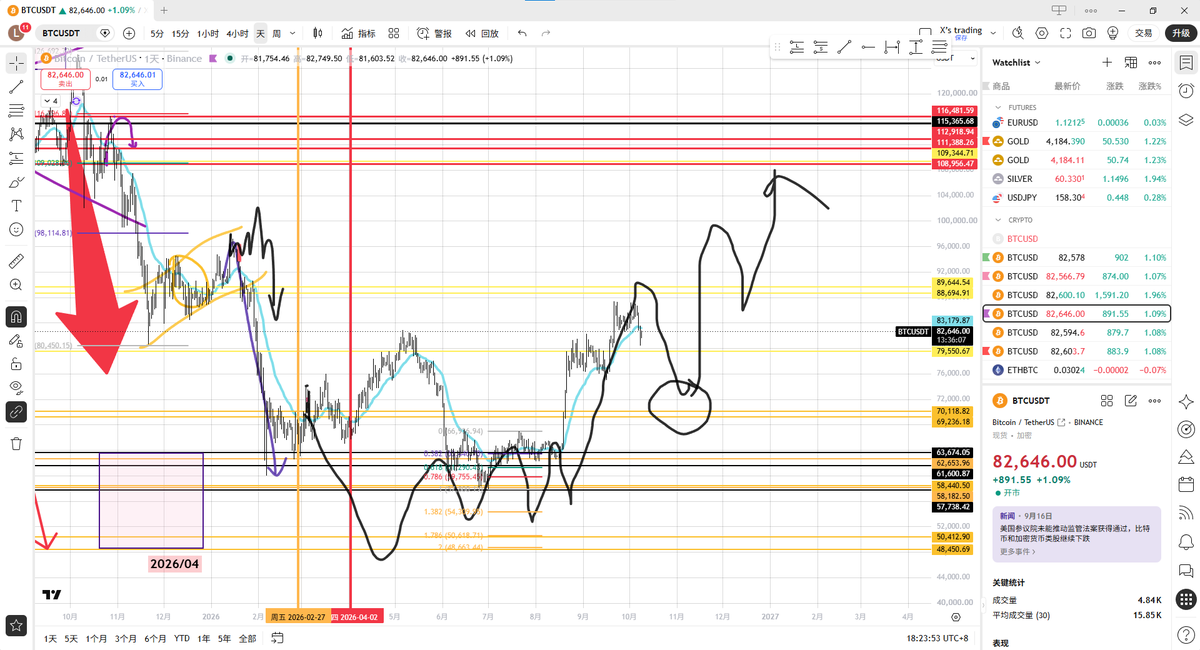Viewport: 1200px width, 650px height.
Task: Toggle lock all drawings
Action: (x=16, y=364)
